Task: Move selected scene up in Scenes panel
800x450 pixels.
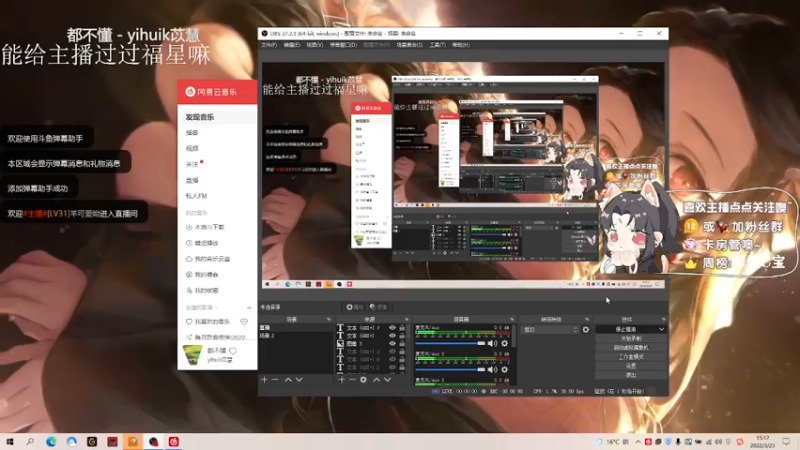Action: click(288, 380)
